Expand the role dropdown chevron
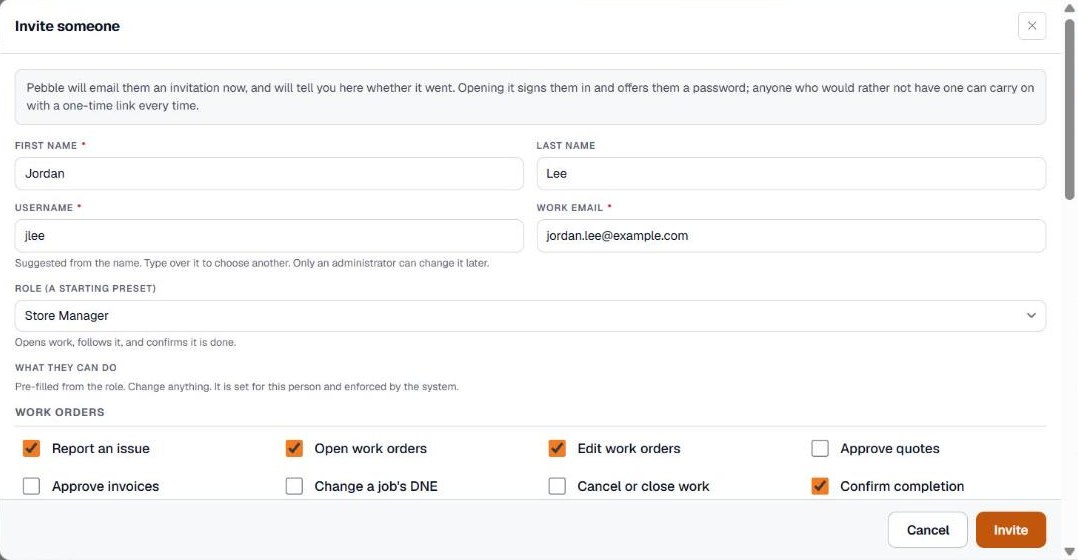 point(1031,315)
